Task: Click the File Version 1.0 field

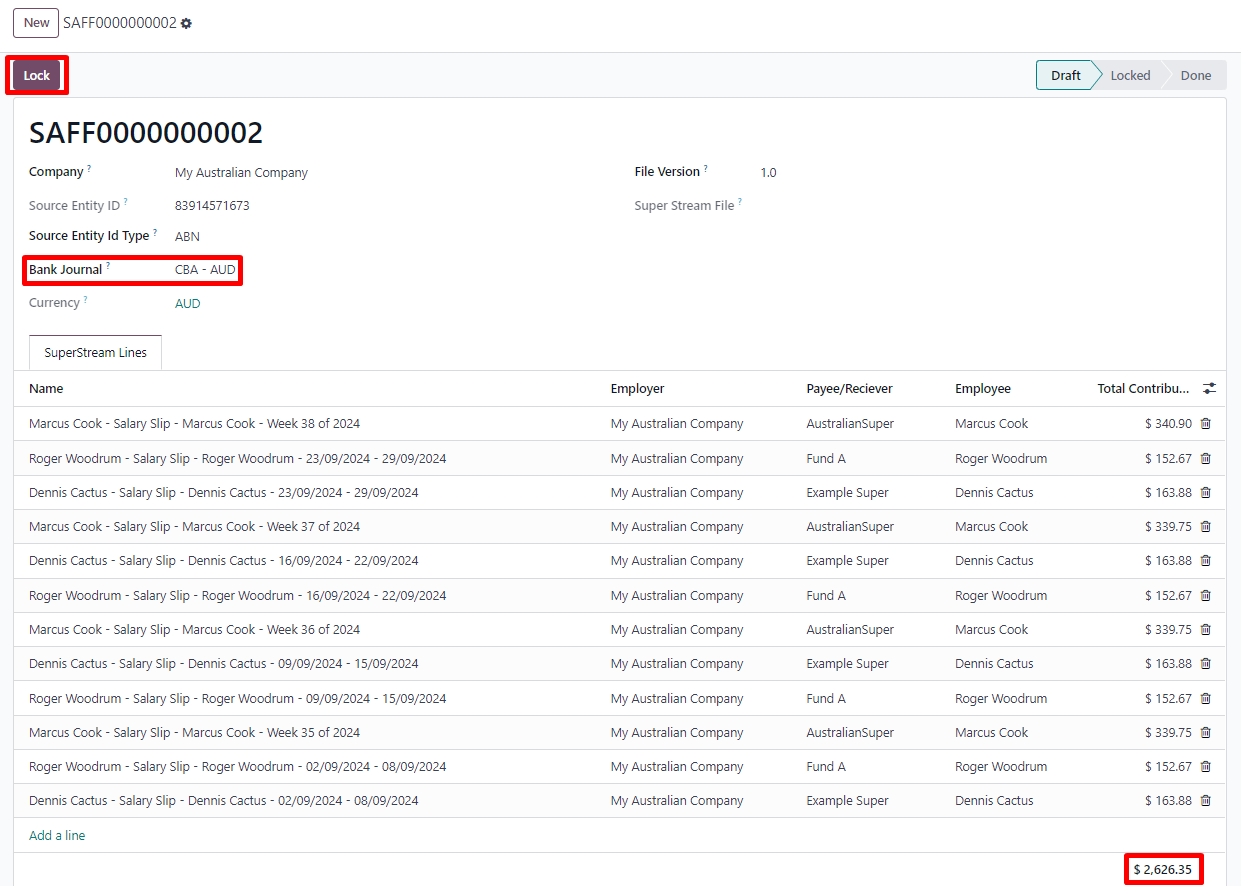Action: 768,173
